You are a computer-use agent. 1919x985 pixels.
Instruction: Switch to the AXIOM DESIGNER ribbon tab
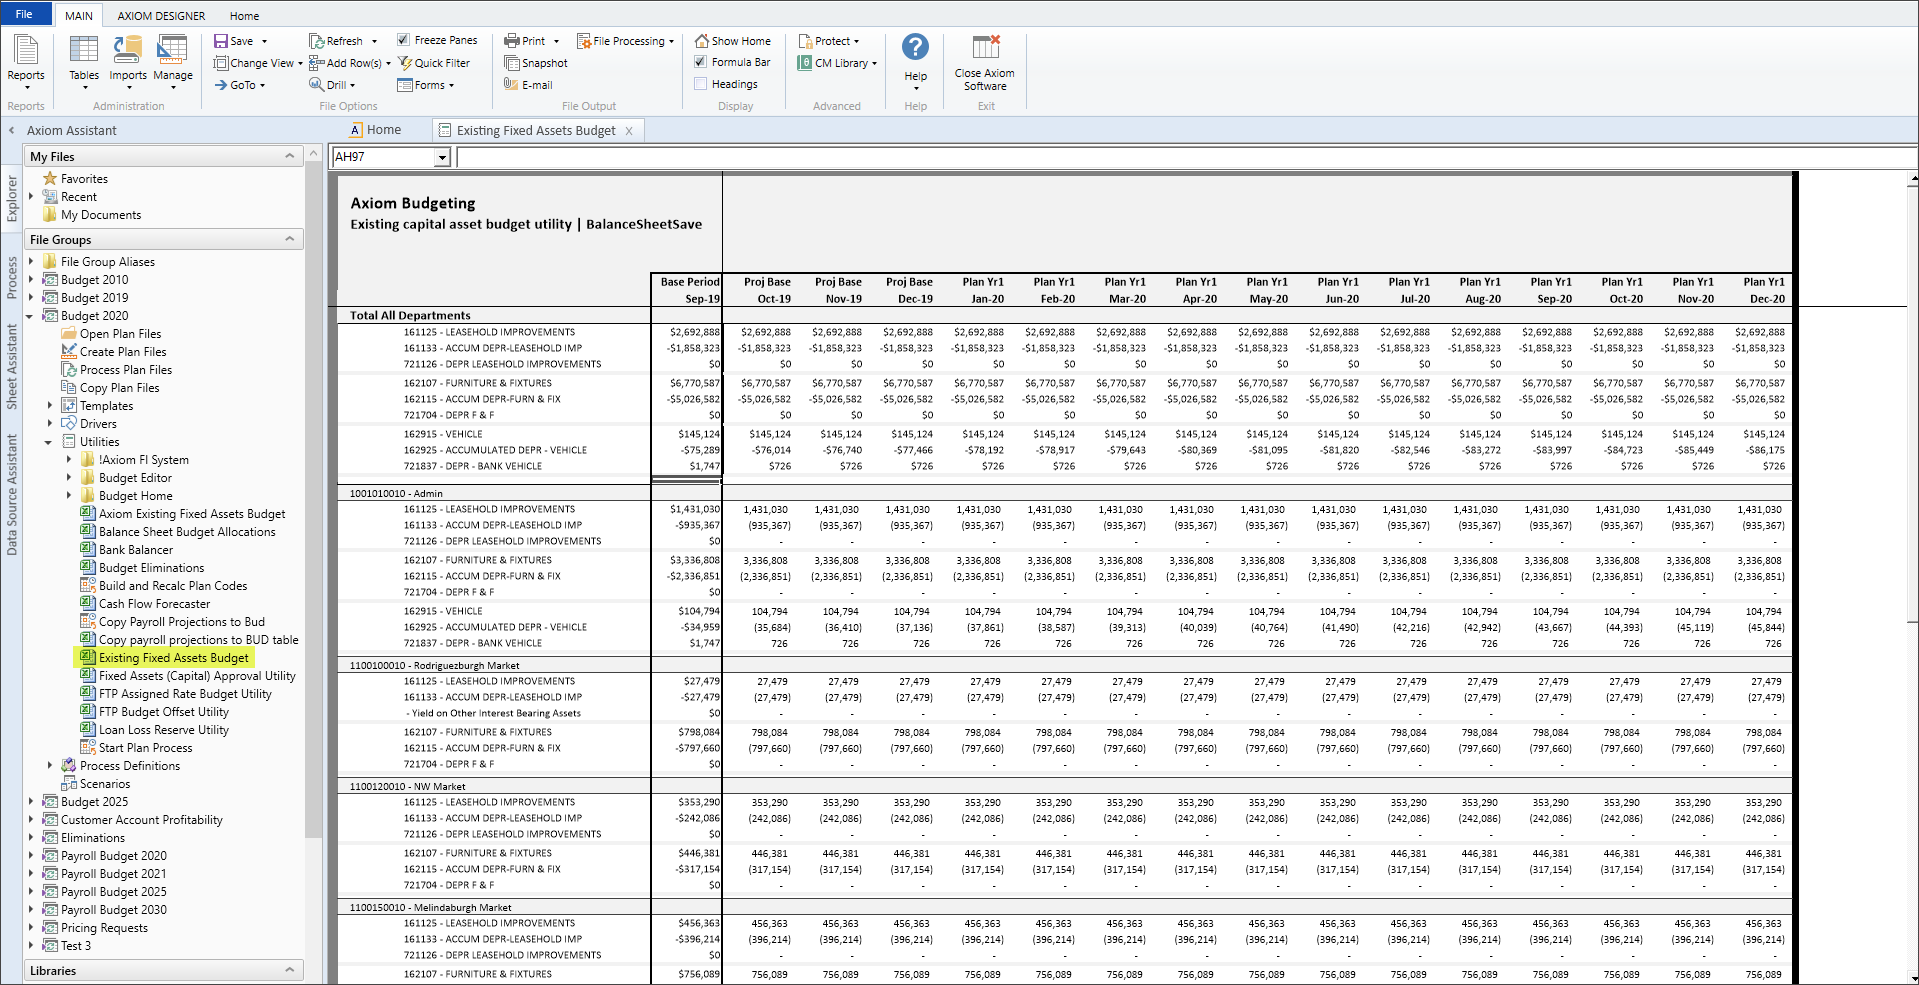tap(161, 16)
